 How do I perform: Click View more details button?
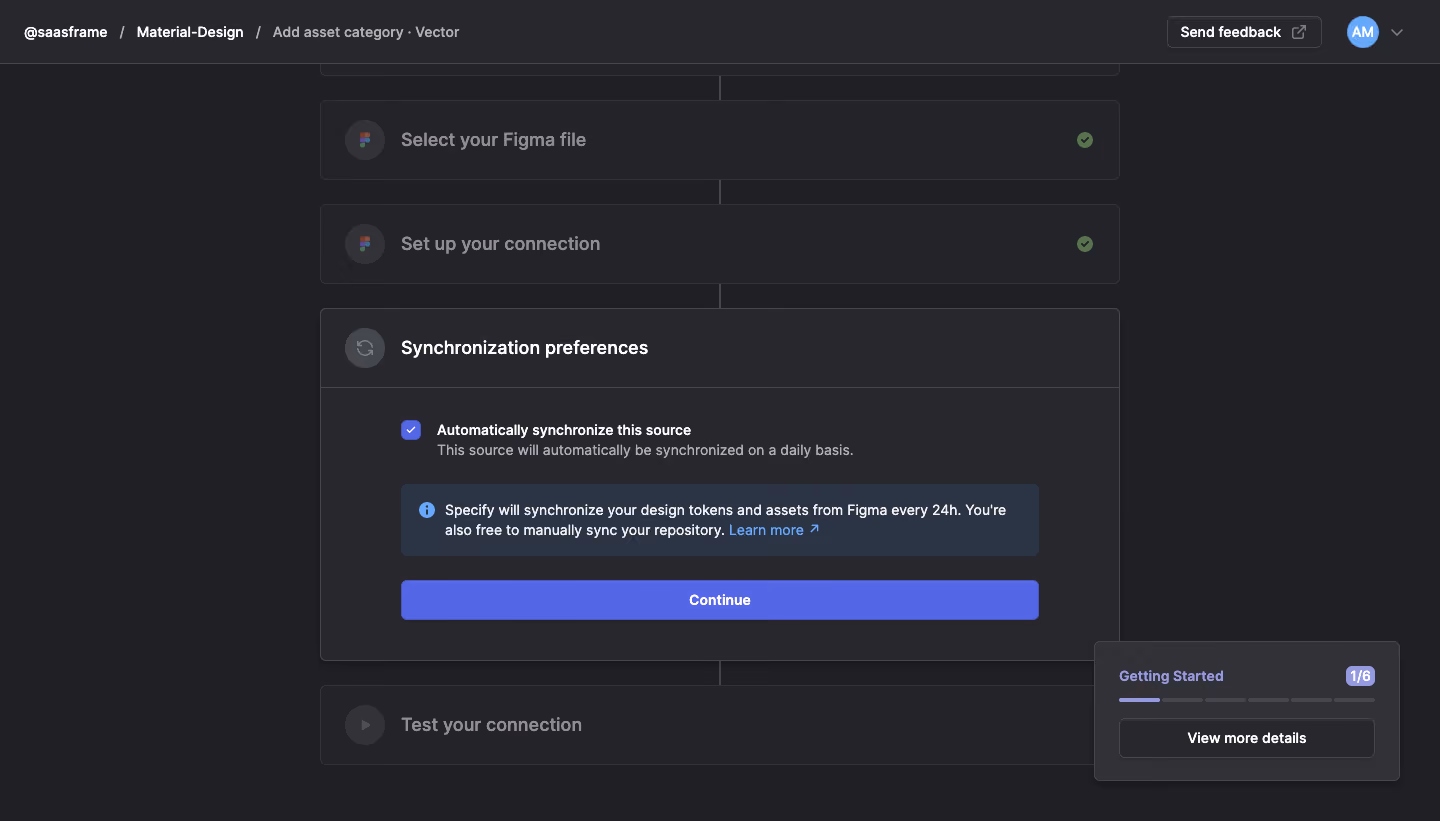1247,738
